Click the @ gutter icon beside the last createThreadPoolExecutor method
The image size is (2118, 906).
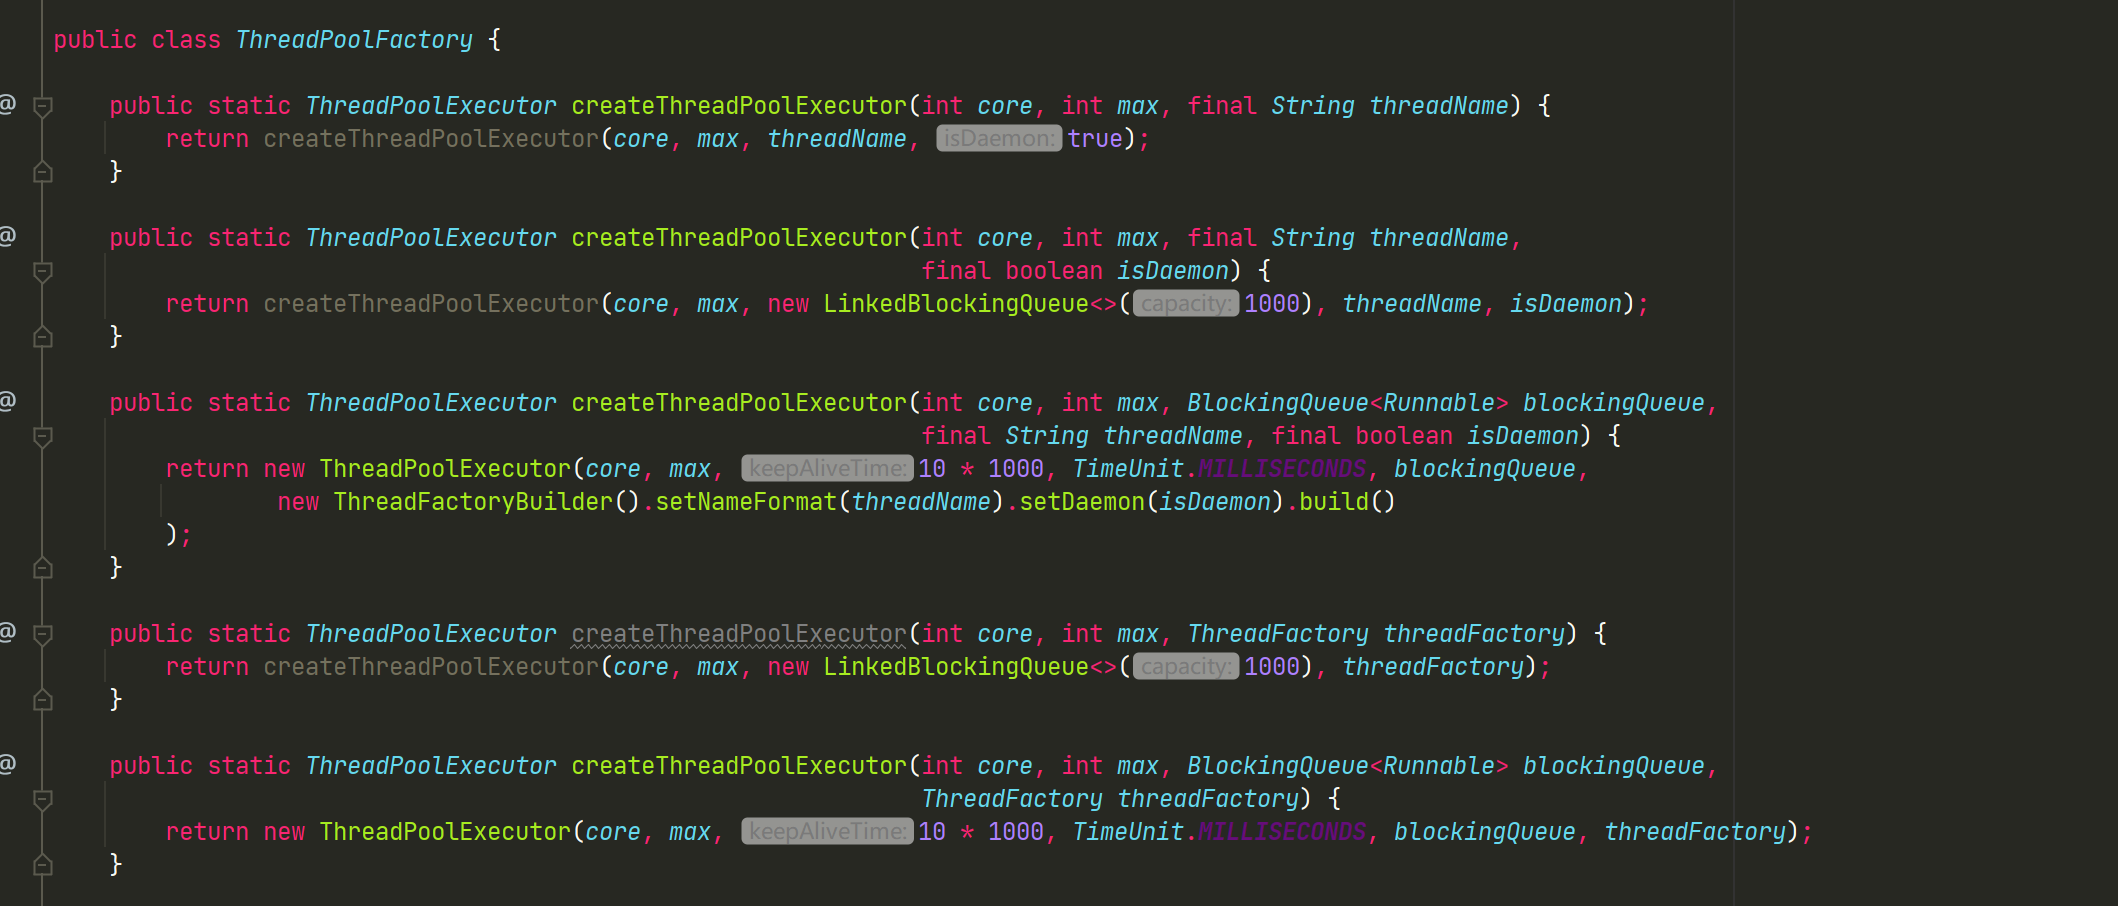pyautogui.click(x=7, y=764)
